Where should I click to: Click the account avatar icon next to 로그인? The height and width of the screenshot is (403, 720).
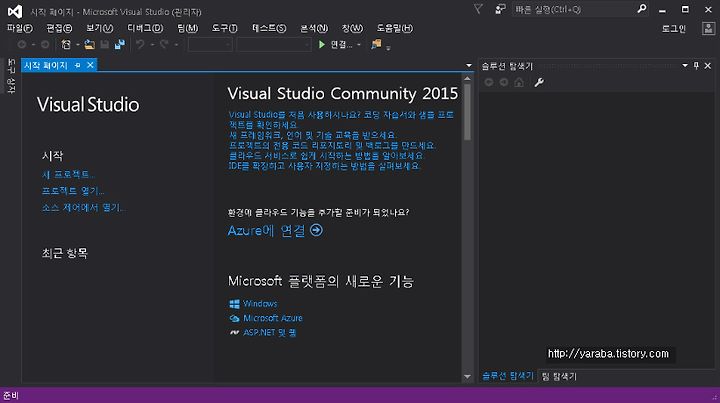pos(708,28)
